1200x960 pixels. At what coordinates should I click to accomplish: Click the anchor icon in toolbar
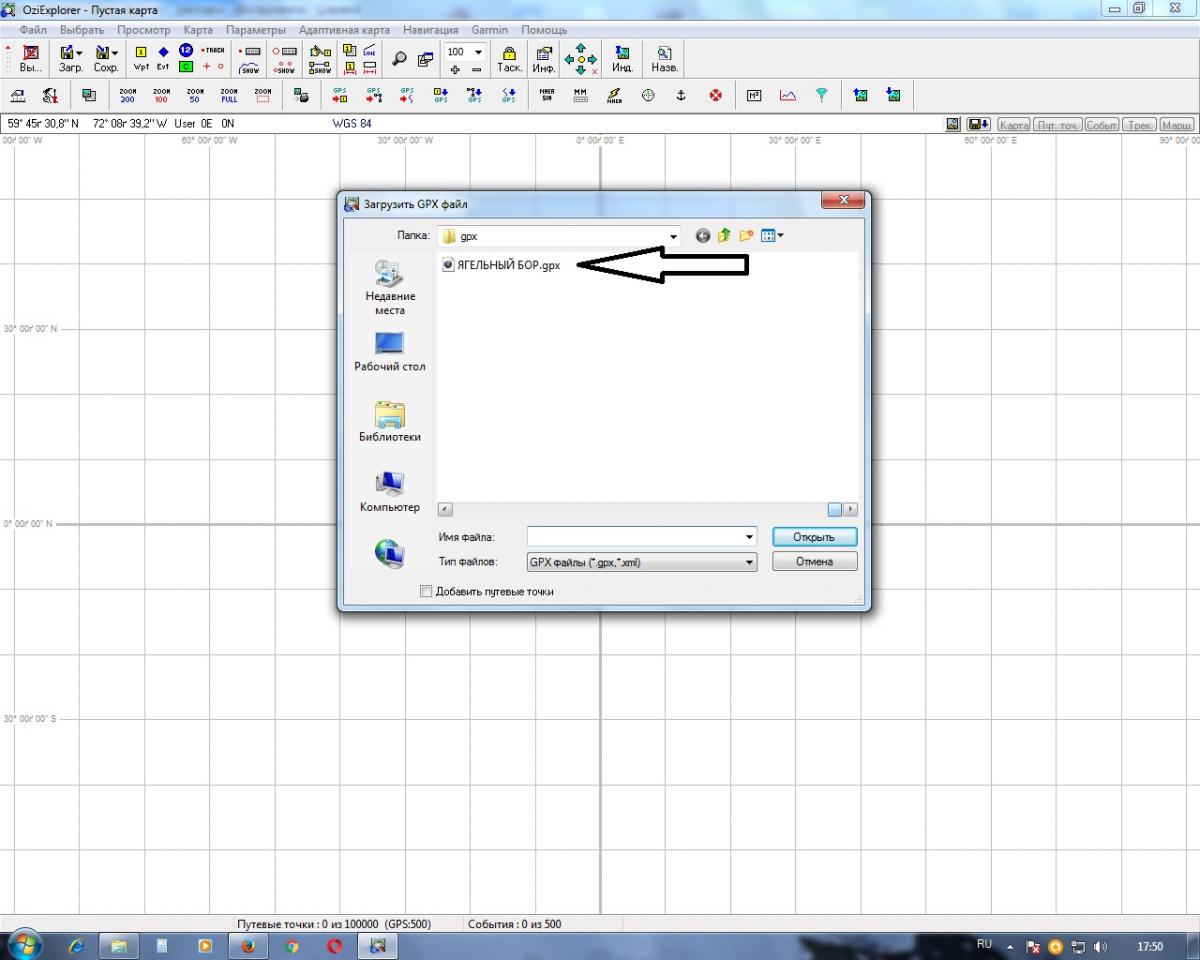coord(681,95)
